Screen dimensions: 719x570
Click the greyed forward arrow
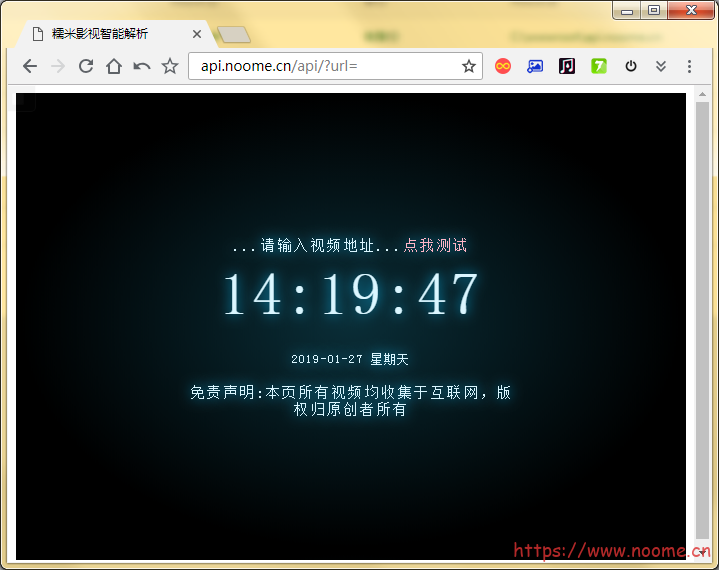[58, 66]
